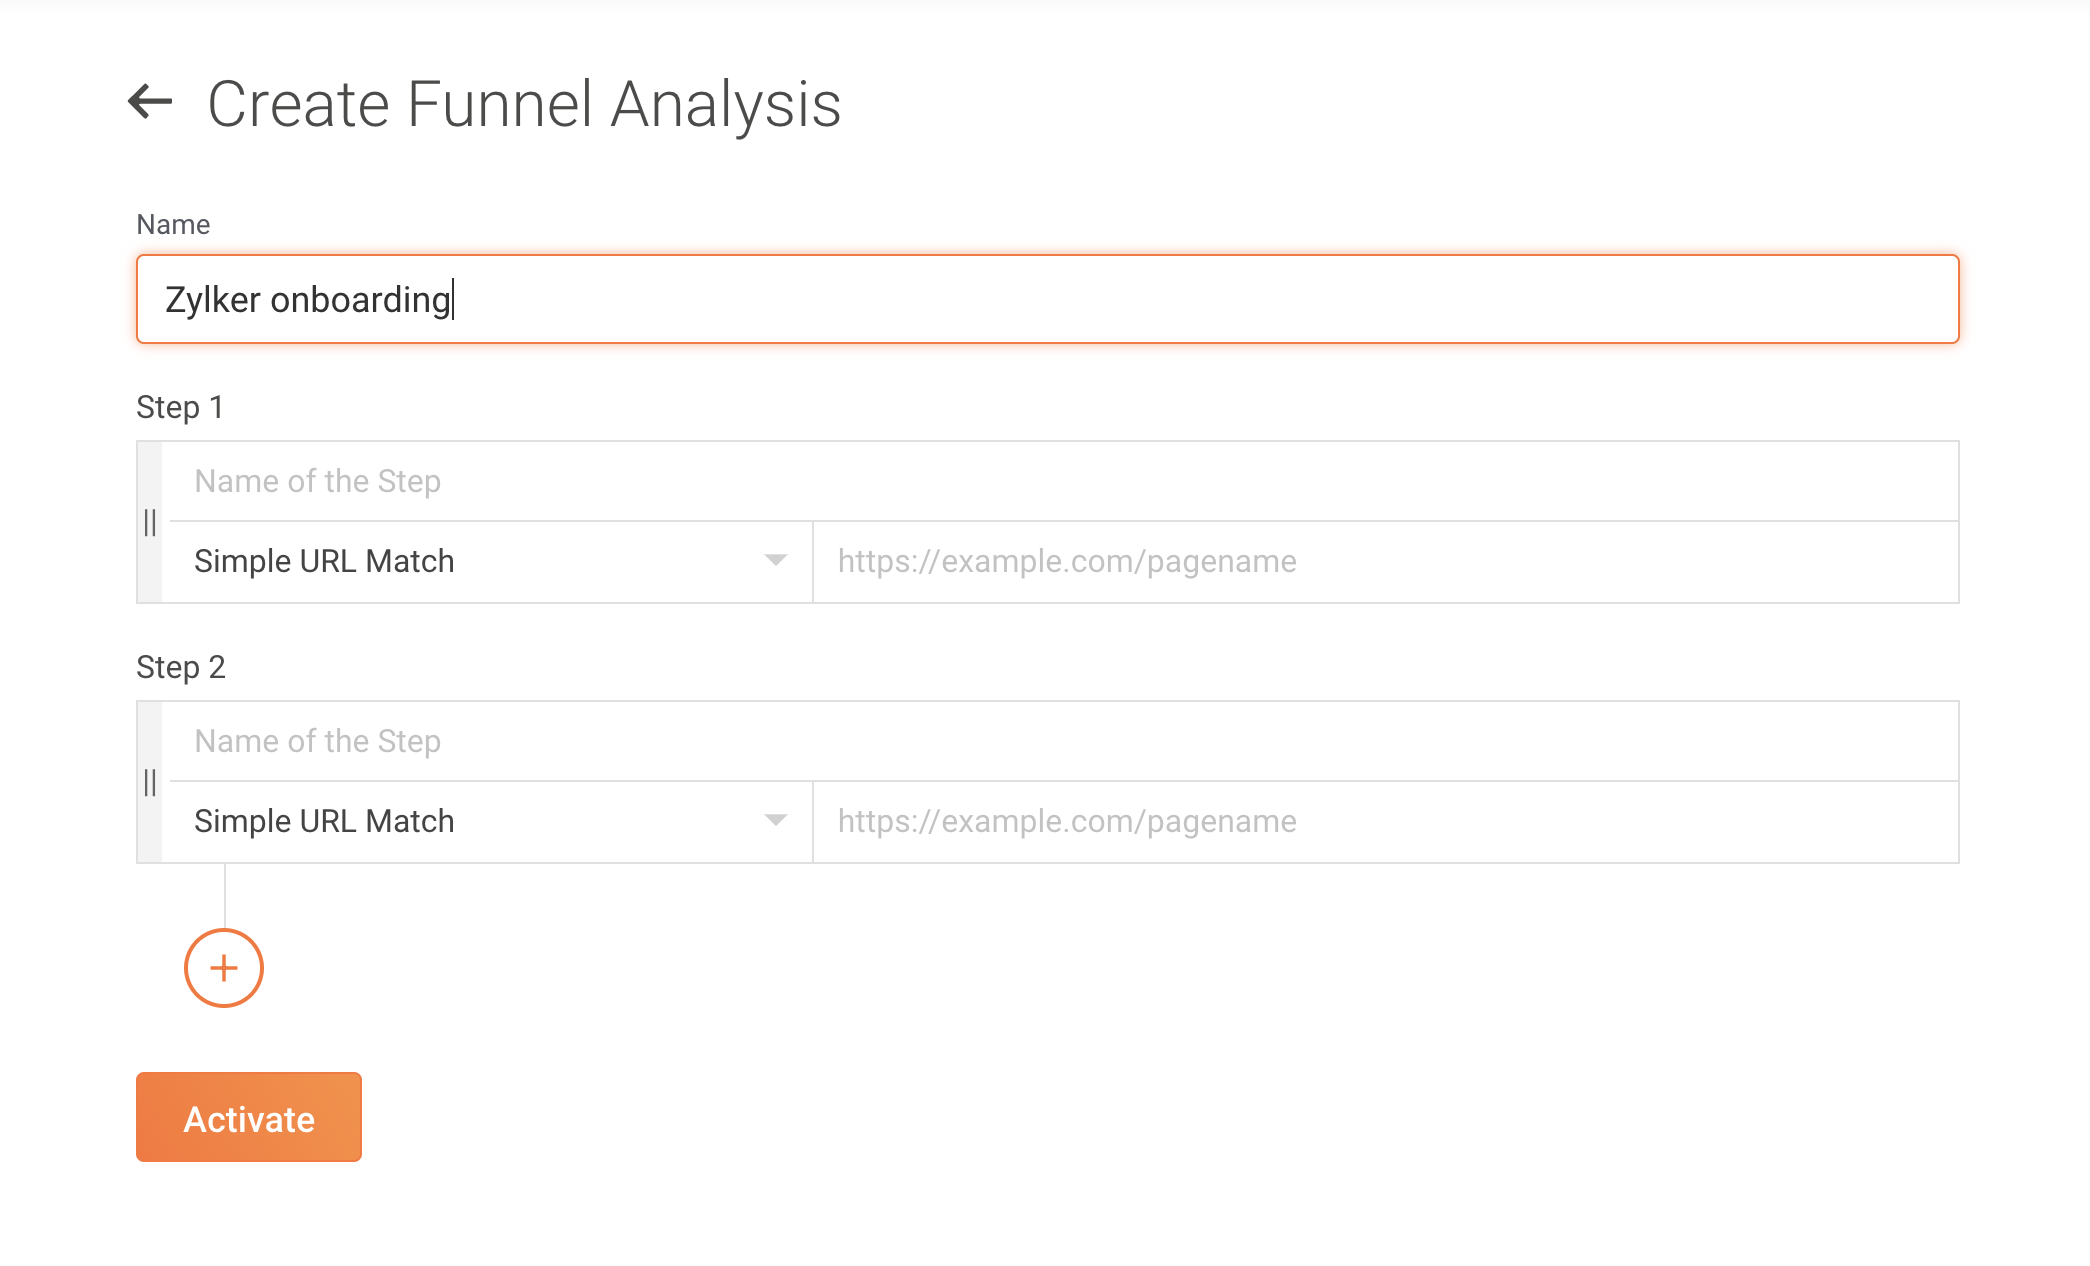
Task: Click the 'Step 2' label
Action: tap(181, 667)
